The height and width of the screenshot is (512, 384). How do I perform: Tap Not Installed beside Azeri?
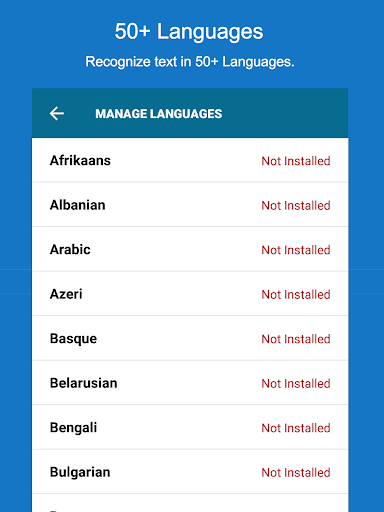(296, 295)
